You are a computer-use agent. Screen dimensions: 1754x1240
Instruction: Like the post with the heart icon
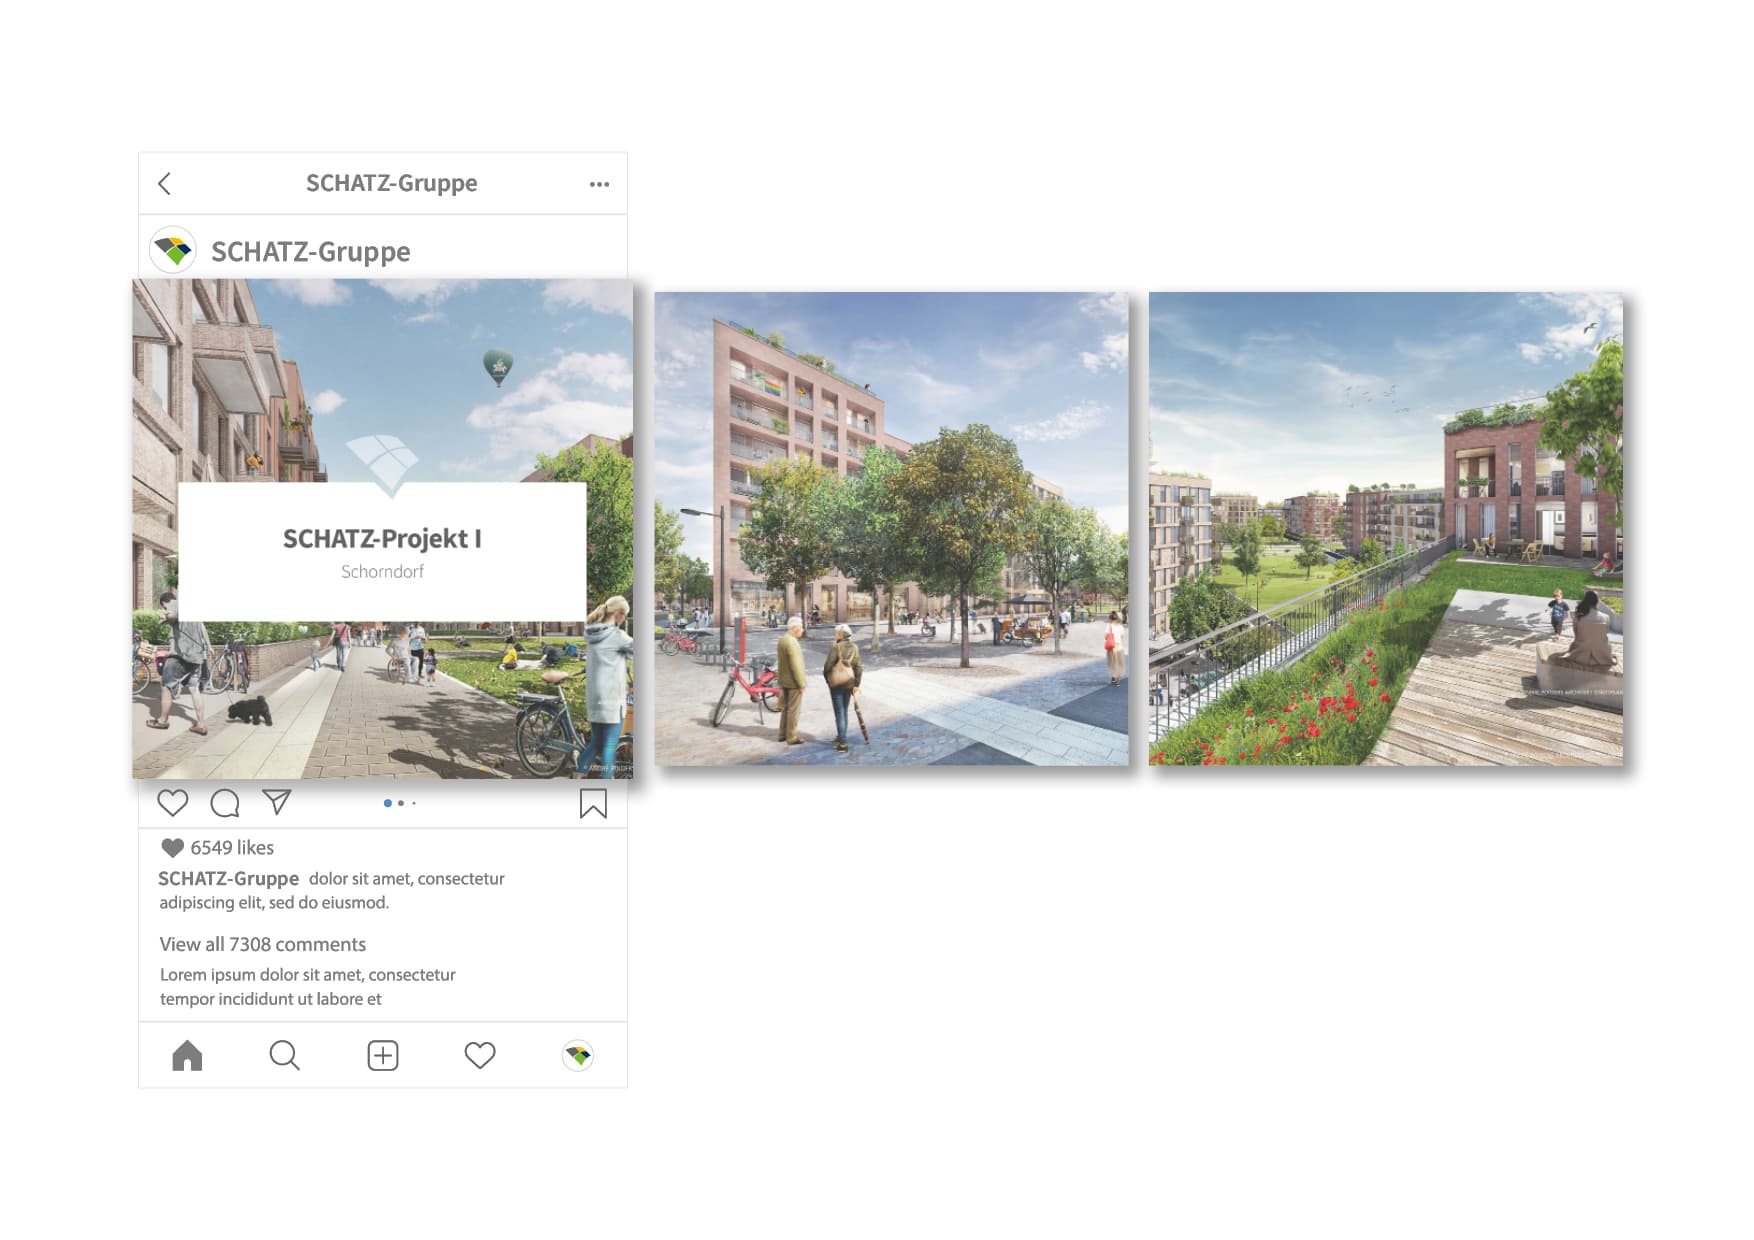(x=173, y=803)
